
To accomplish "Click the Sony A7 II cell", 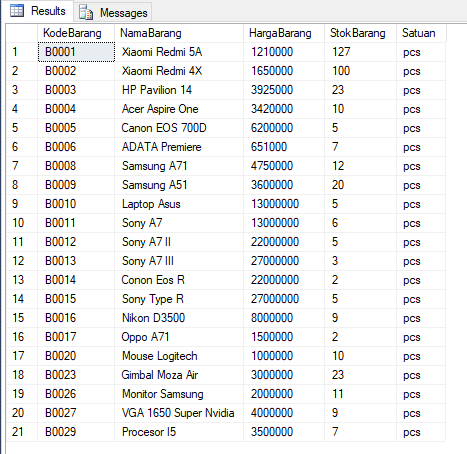I will [x=179, y=242].
